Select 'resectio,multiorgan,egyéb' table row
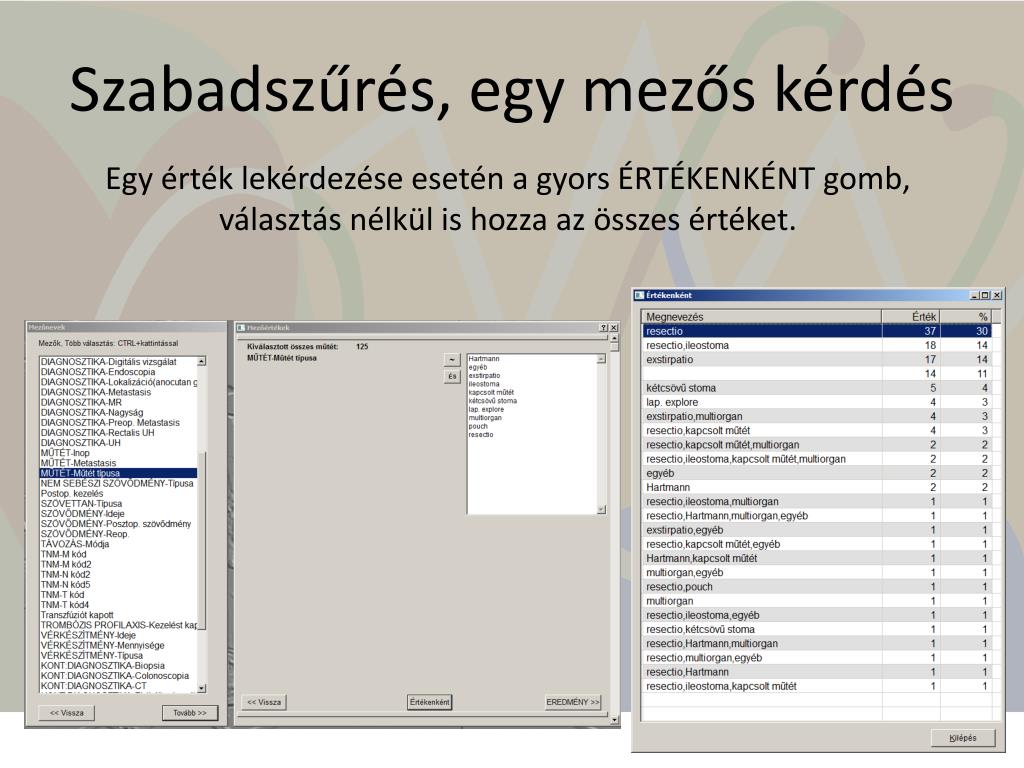The image size is (1024, 768). 817,658
